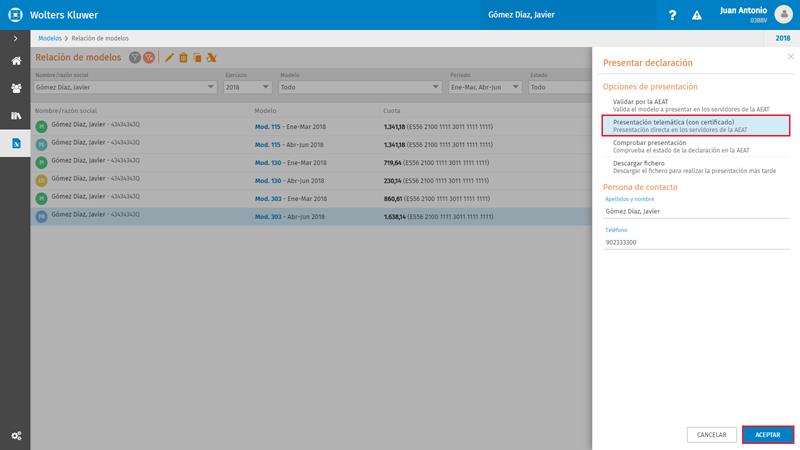The width and height of the screenshot is (800, 450).
Task: Open the clients group icon in sidebar
Action: pos(16,88)
